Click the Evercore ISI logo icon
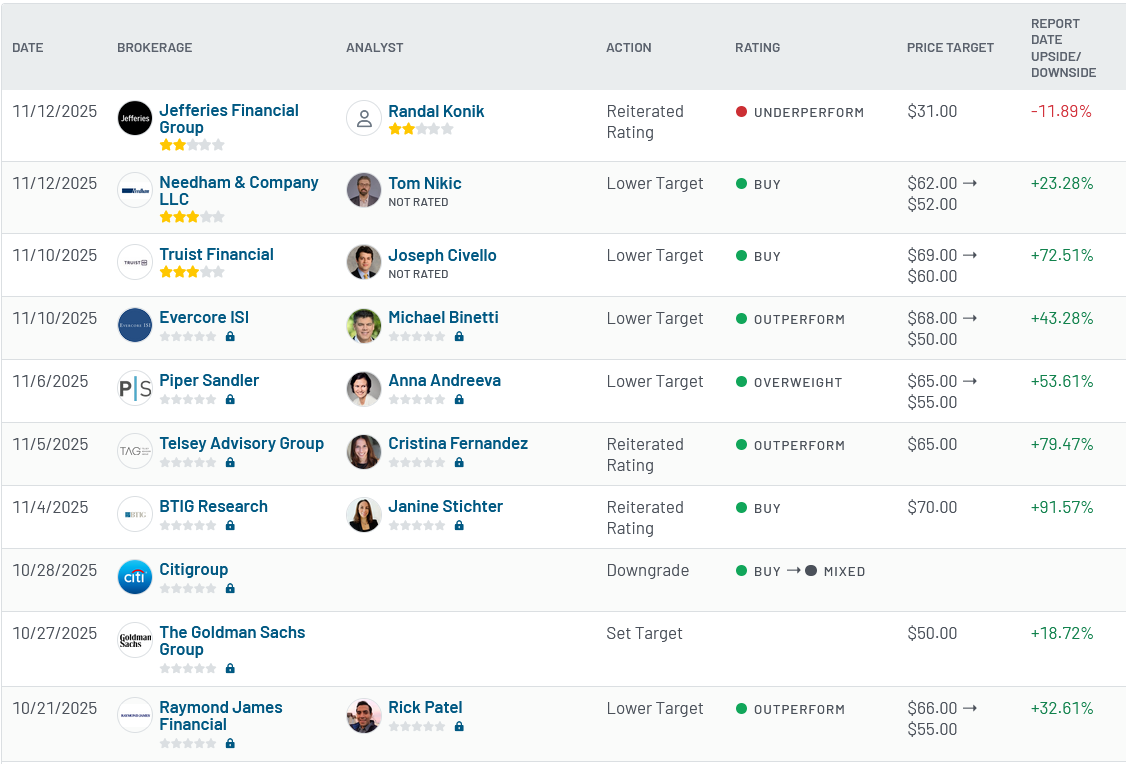The width and height of the screenshot is (1126, 764). [x=135, y=325]
